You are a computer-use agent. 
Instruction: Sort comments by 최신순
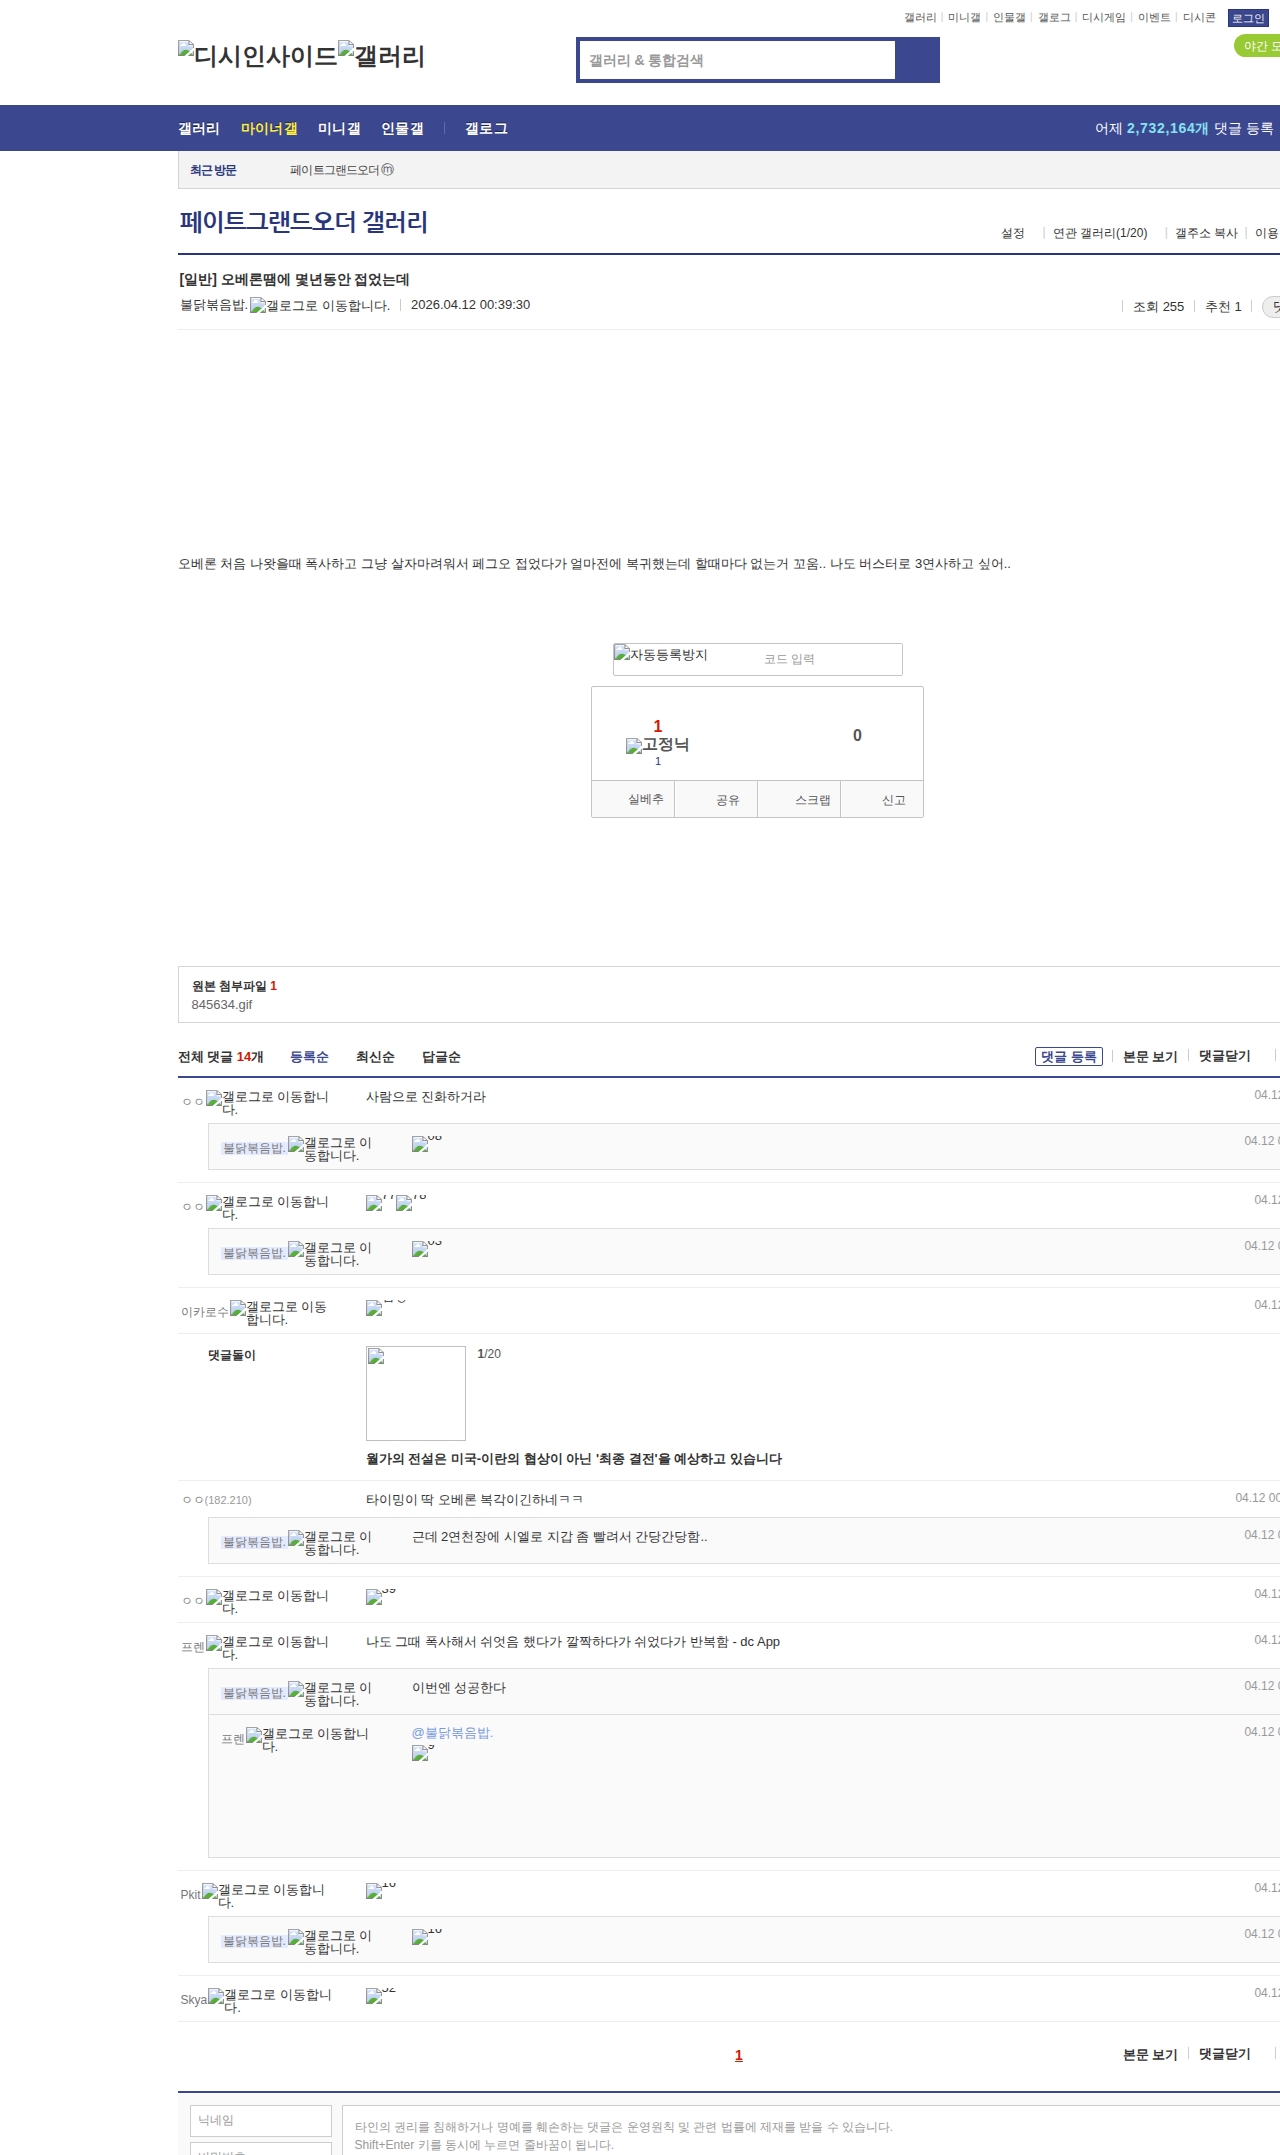(375, 1057)
